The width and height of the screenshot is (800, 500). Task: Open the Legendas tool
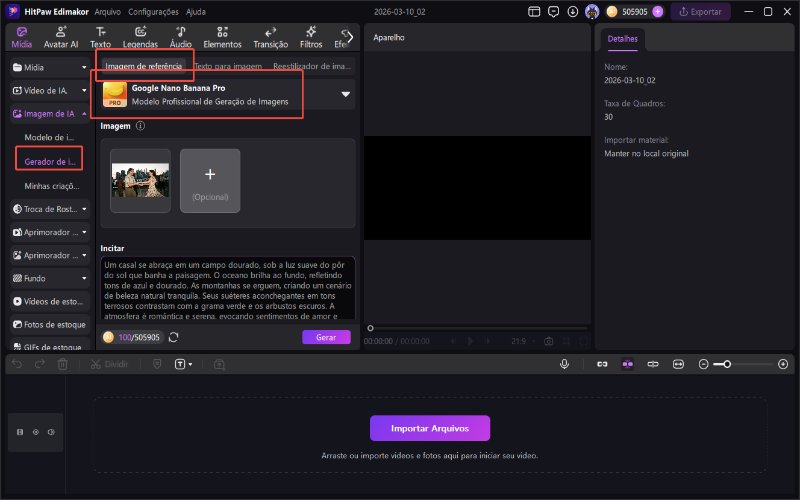140,37
